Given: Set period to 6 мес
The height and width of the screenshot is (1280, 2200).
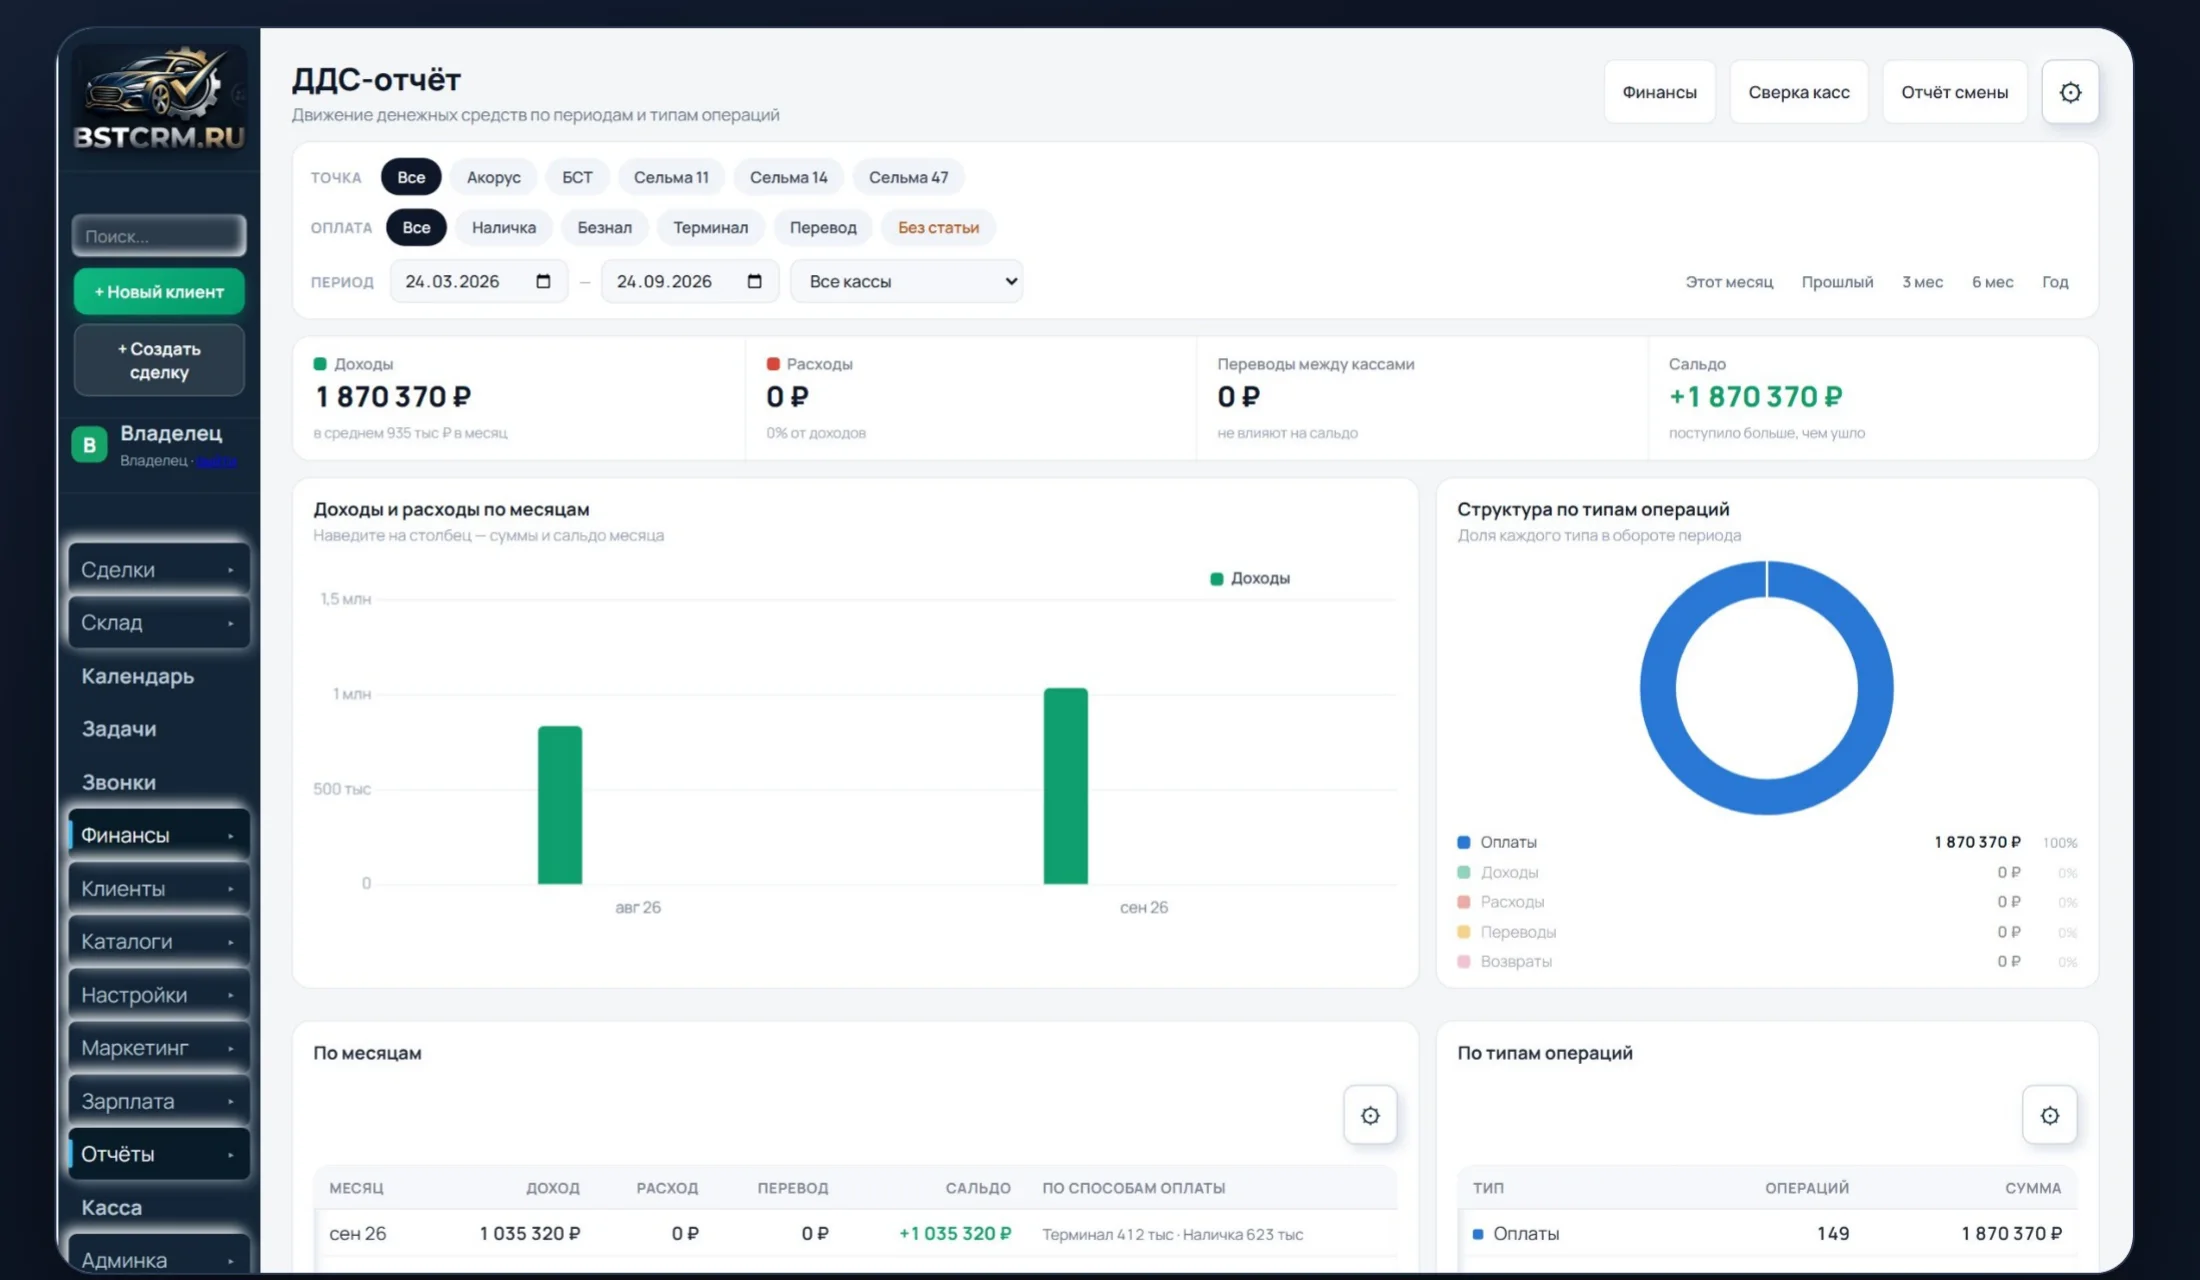Looking at the screenshot, I should pyautogui.click(x=1992, y=282).
